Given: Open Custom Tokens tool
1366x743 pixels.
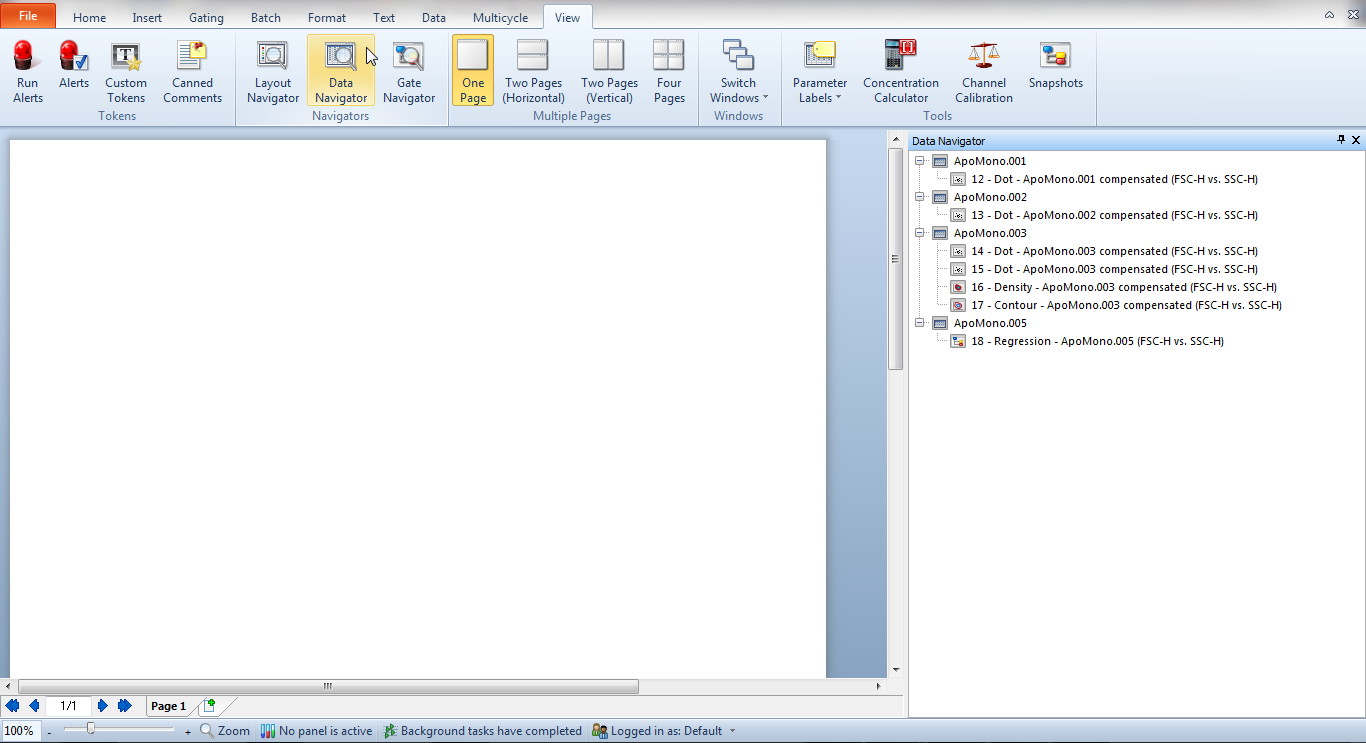Looking at the screenshot, I should (126, 70).
